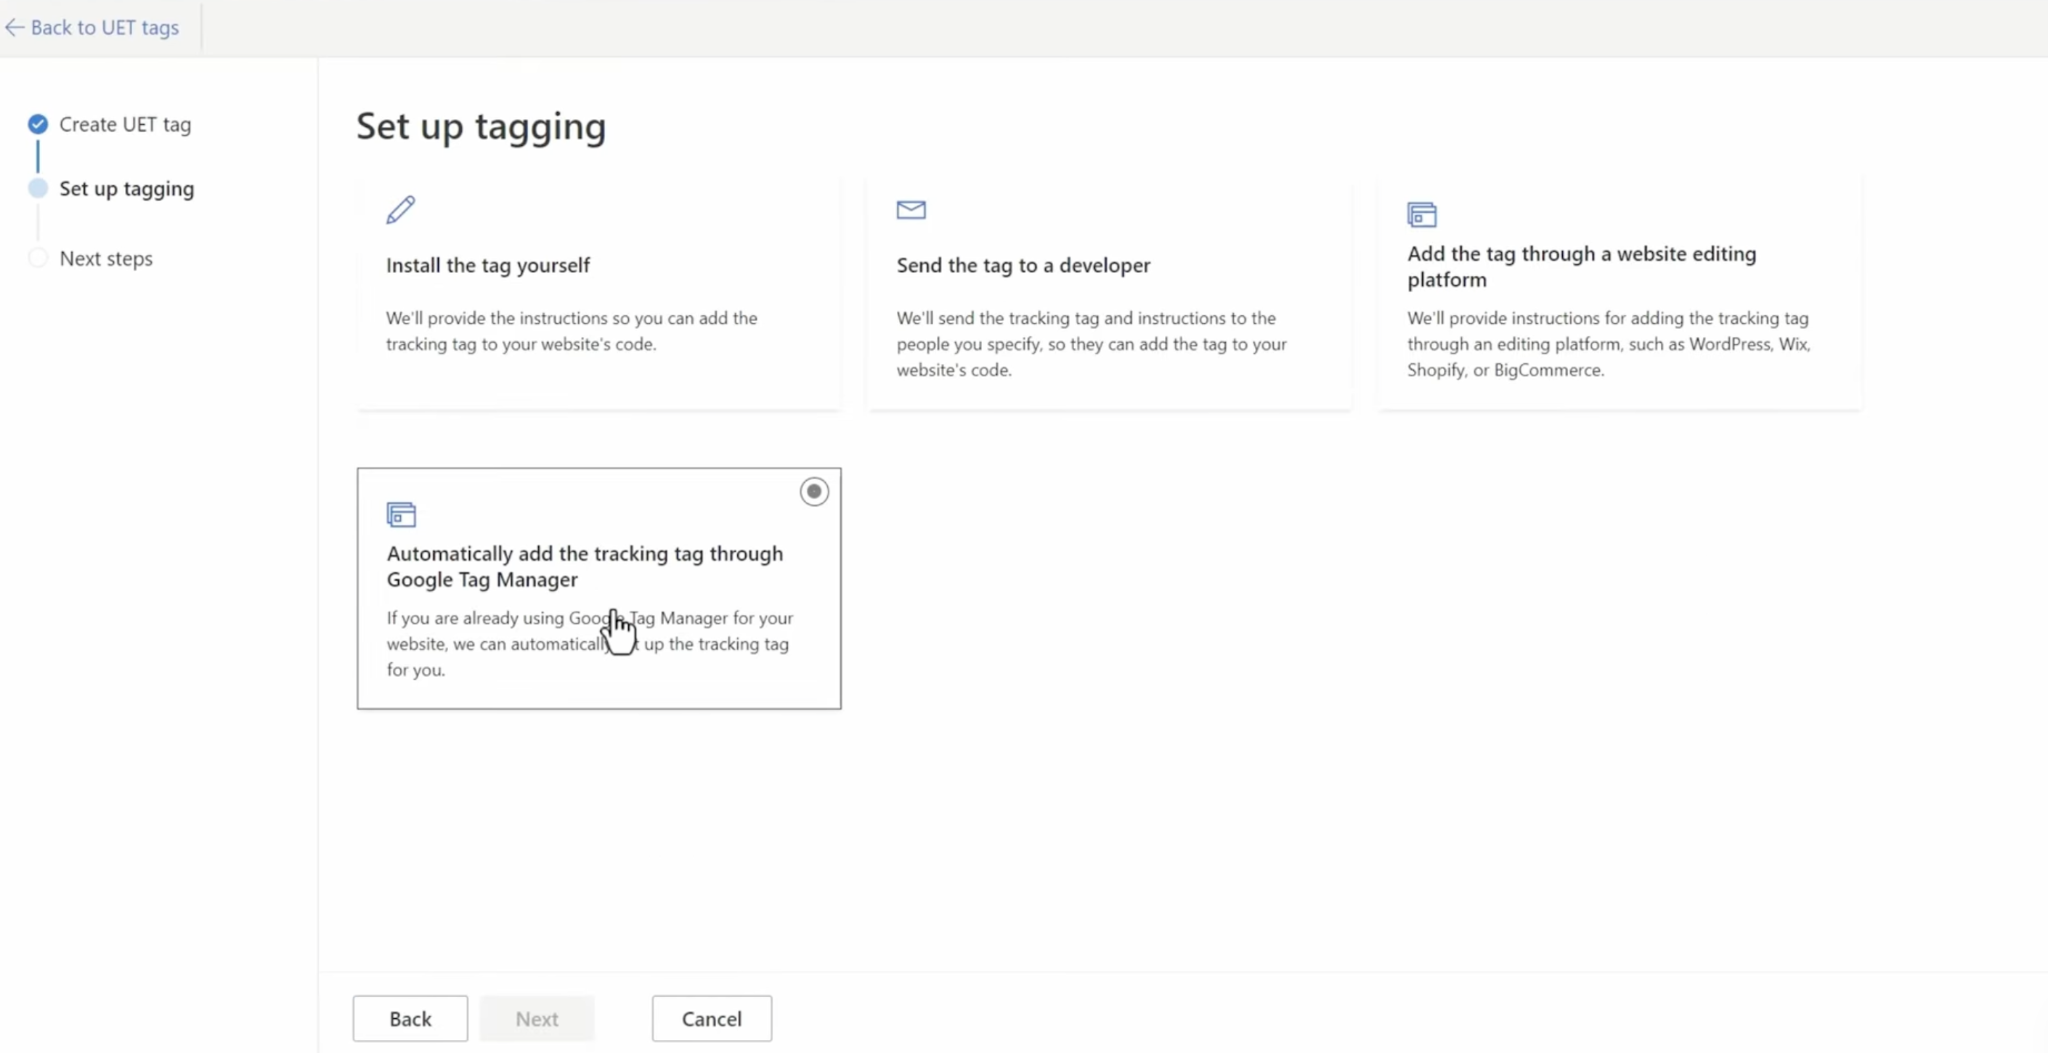
Task: Select the Automatically add tracking tag card title
Action: (x=585, y=566)
